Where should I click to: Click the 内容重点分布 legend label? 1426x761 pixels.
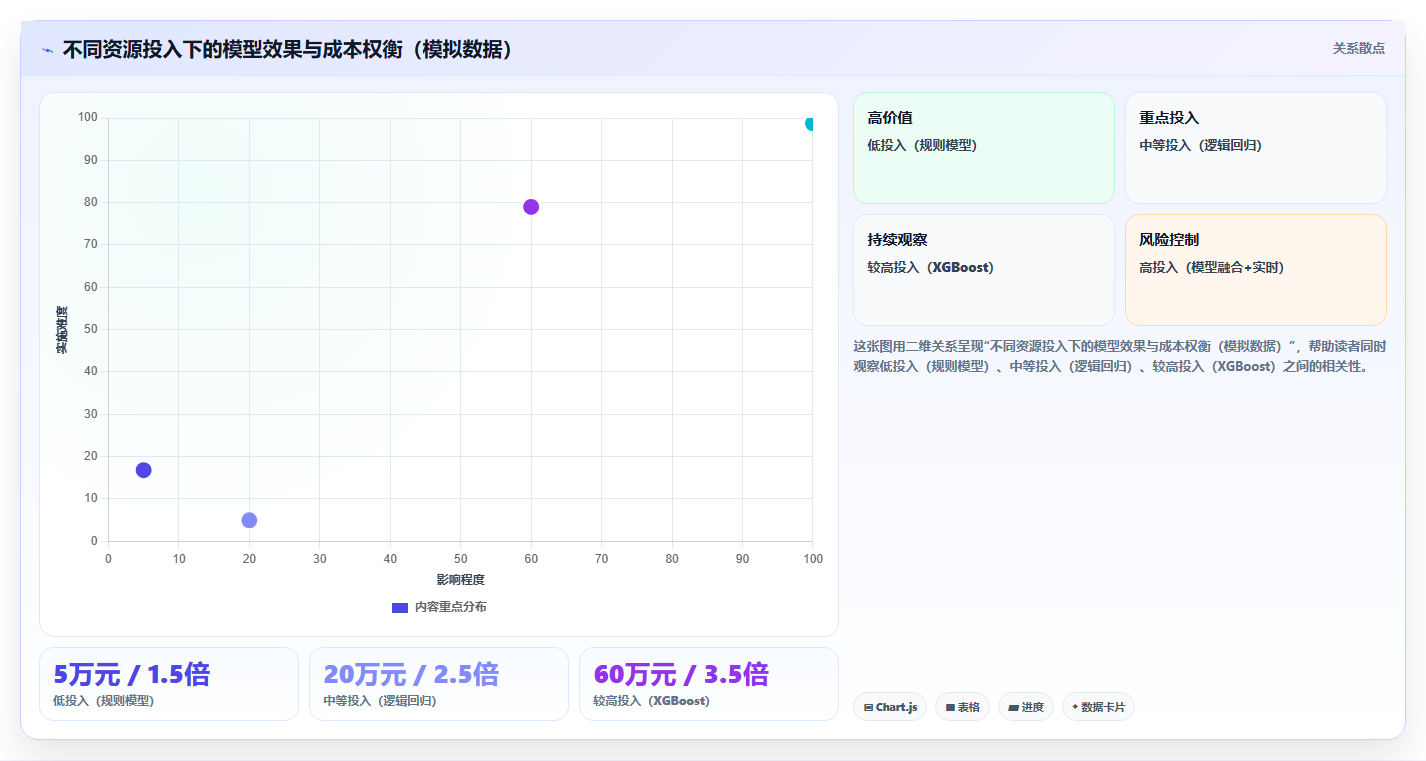(x=451, y=607)
